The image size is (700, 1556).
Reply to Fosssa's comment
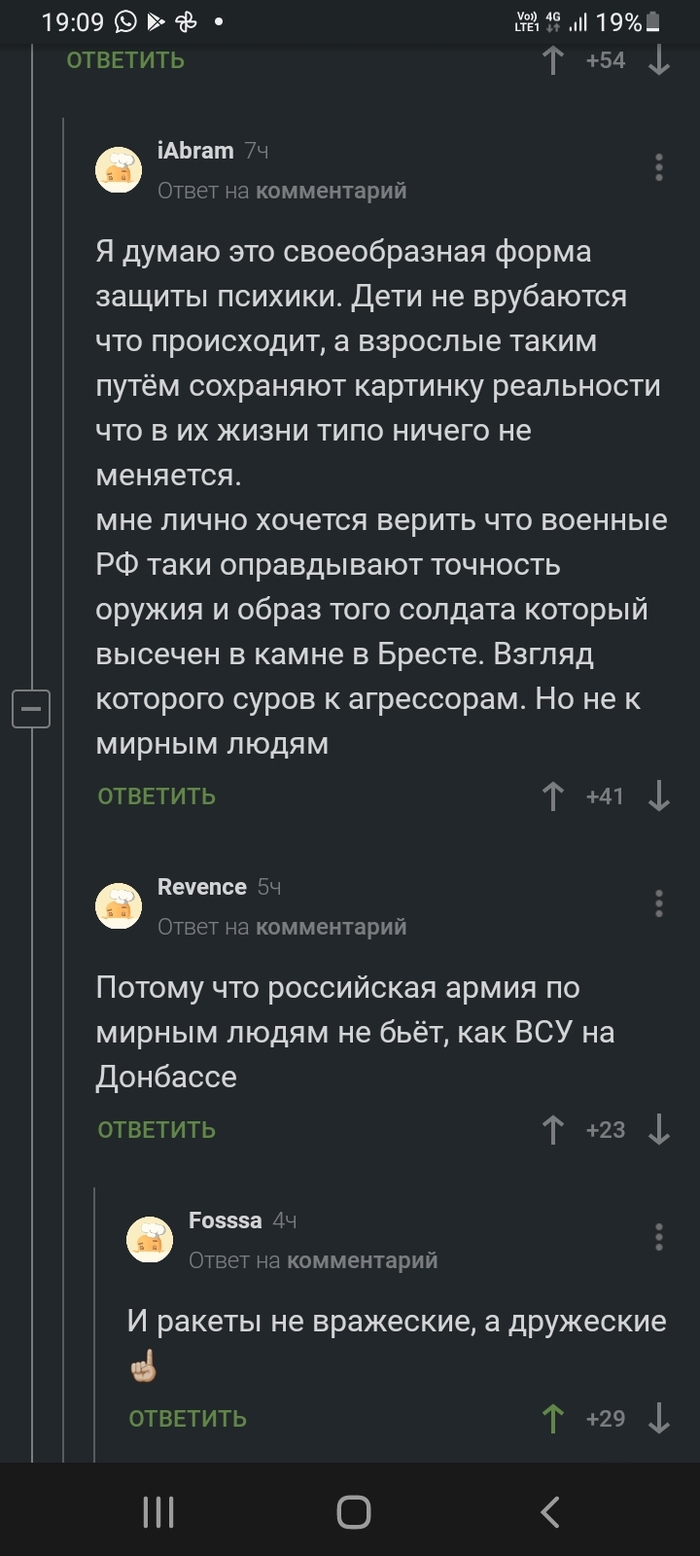(188, 1418)
